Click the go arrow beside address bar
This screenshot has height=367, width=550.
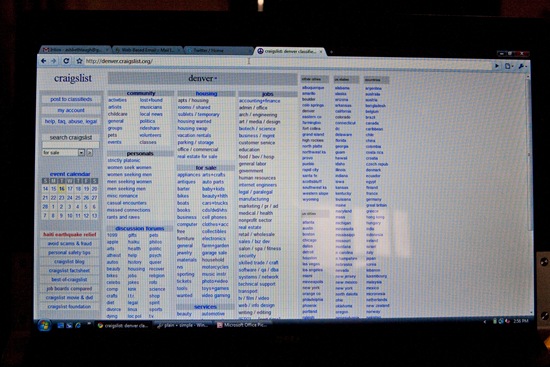click(x=497, y=66)
